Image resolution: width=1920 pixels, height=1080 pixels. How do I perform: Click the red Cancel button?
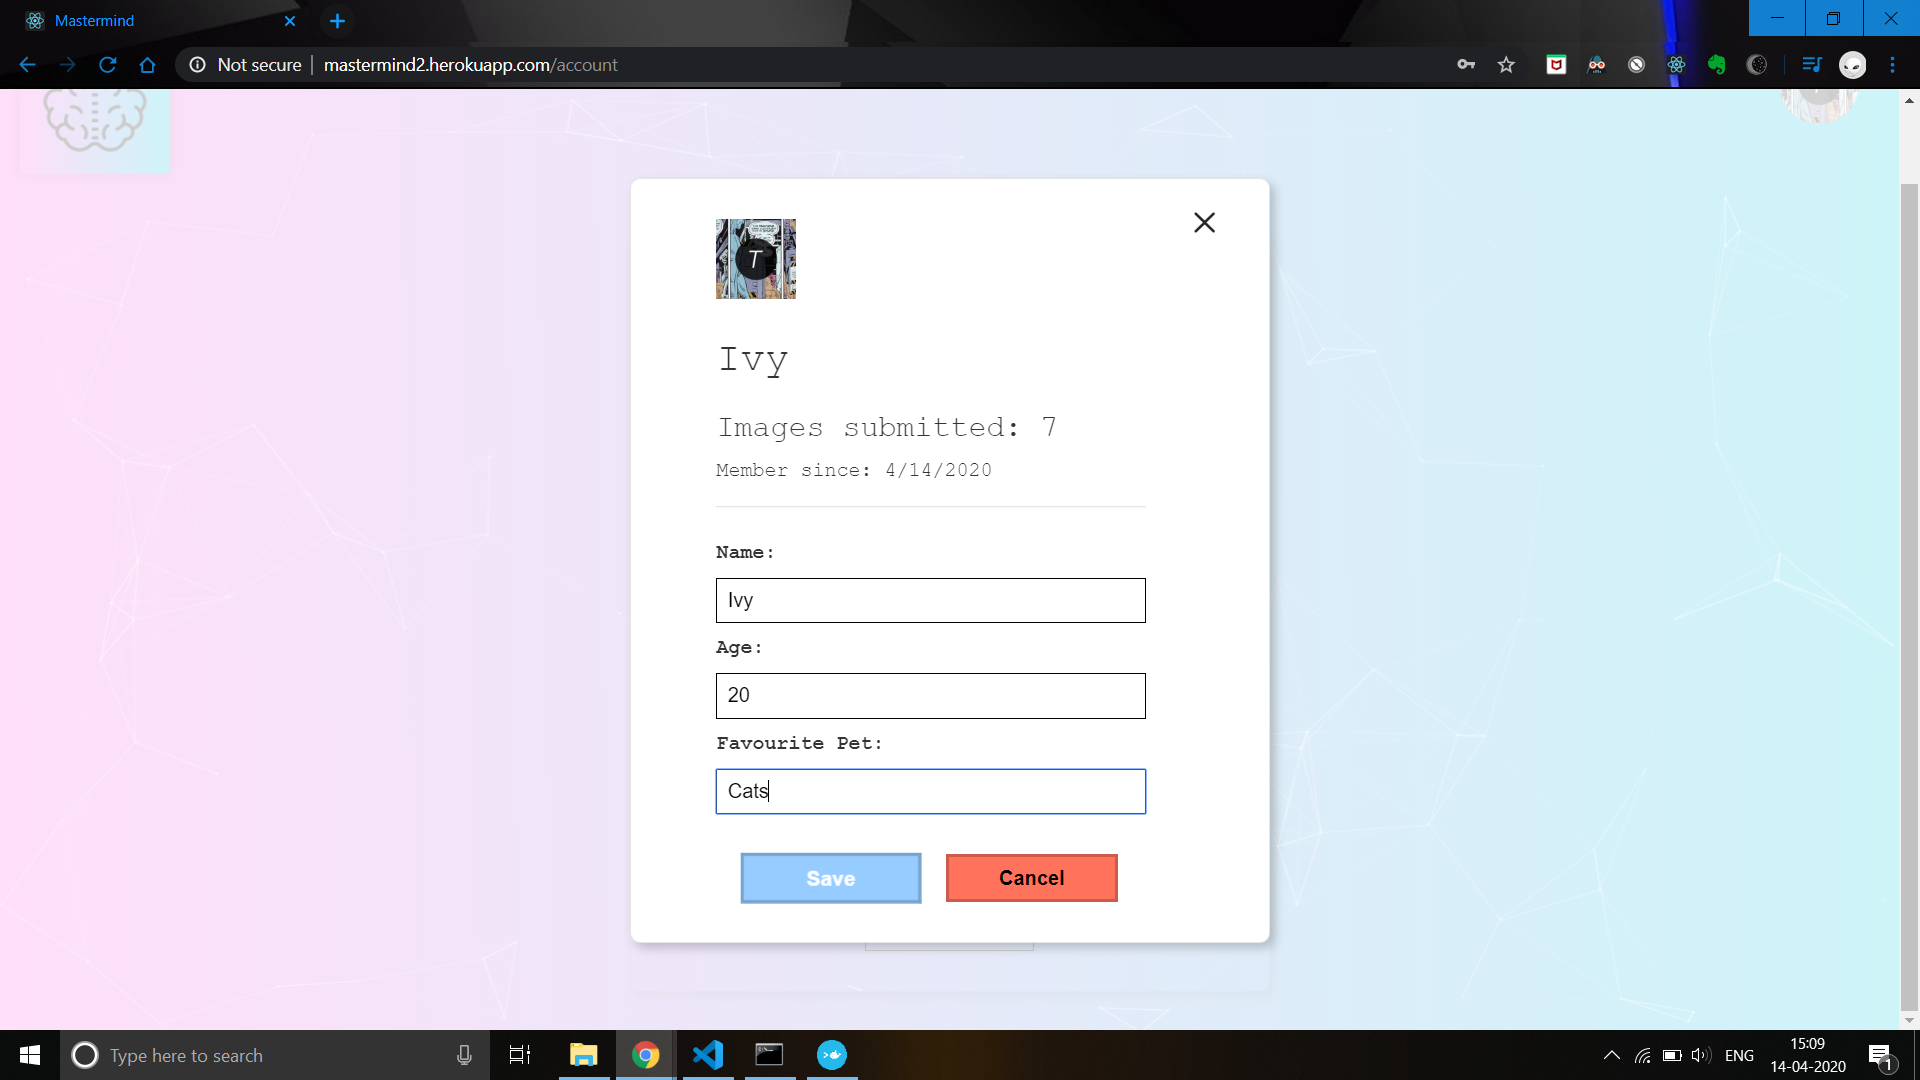click(1031, 878)
